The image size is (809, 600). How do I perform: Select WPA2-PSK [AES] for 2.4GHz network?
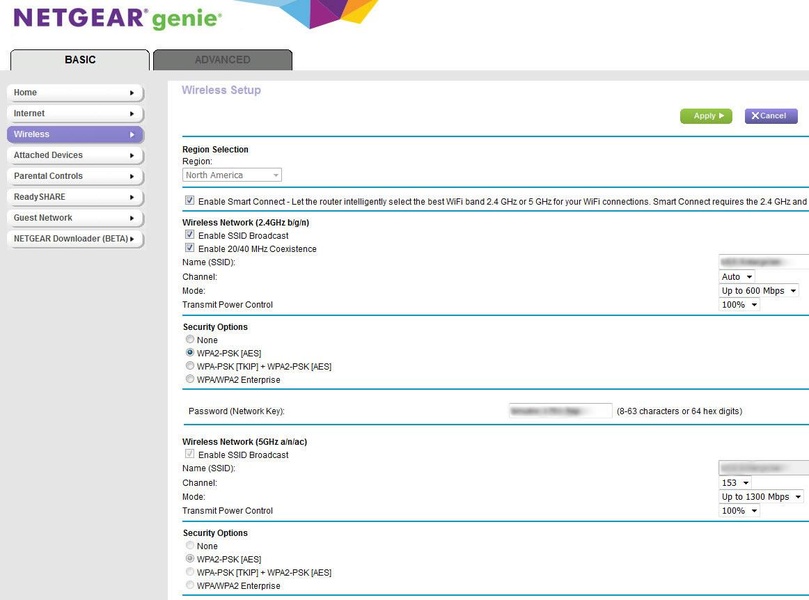tap(190, 353)
